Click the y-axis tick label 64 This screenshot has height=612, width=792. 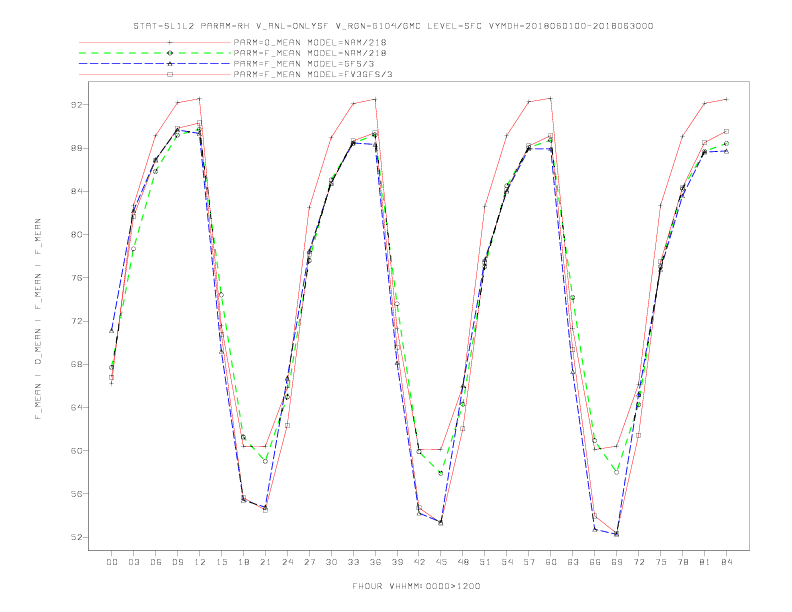coord(76,407)
